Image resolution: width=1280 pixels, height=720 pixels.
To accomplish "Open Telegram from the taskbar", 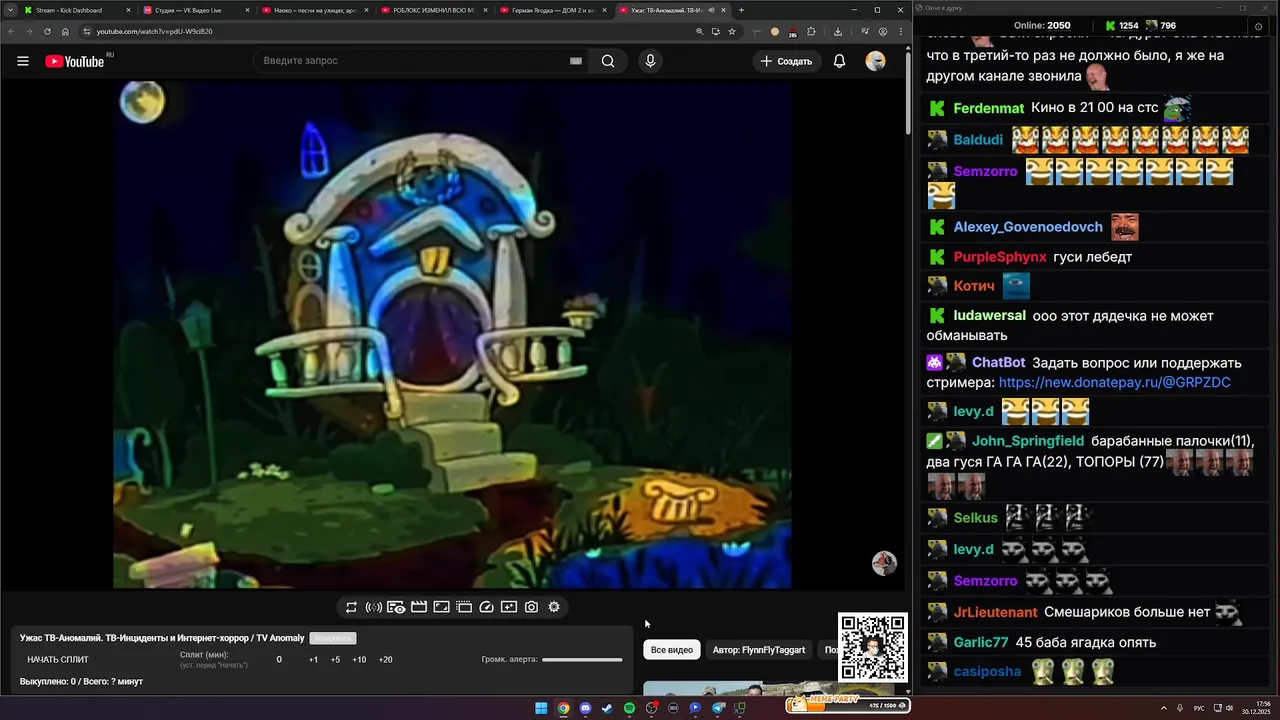I will [717, 708].
